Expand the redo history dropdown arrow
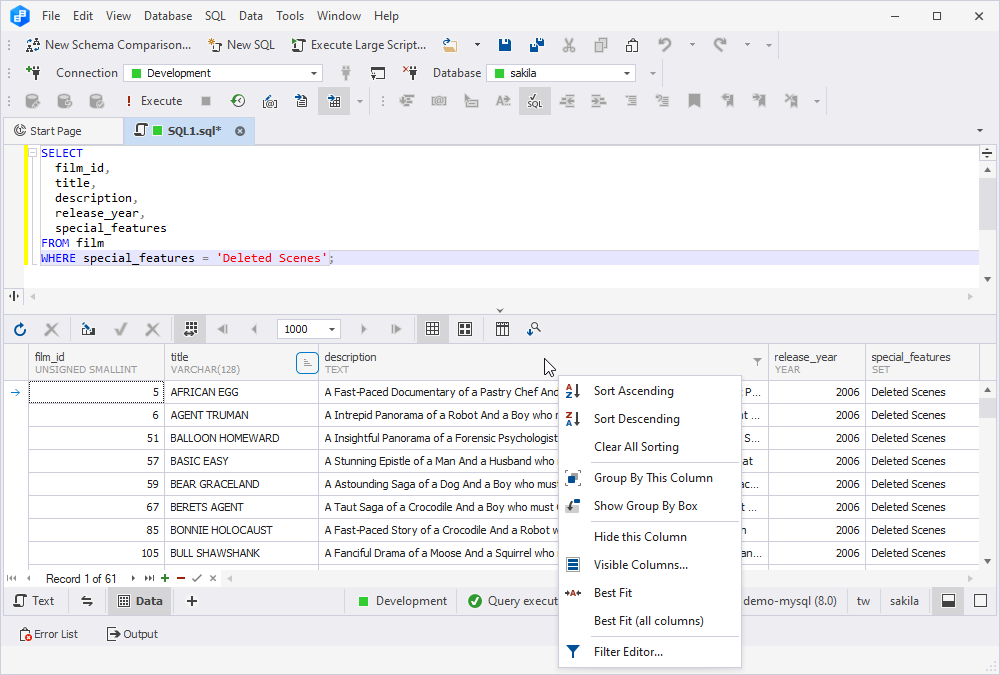The width and height of the screenshot is (1000, 675). pyautogui.click(x=747, y=45)
